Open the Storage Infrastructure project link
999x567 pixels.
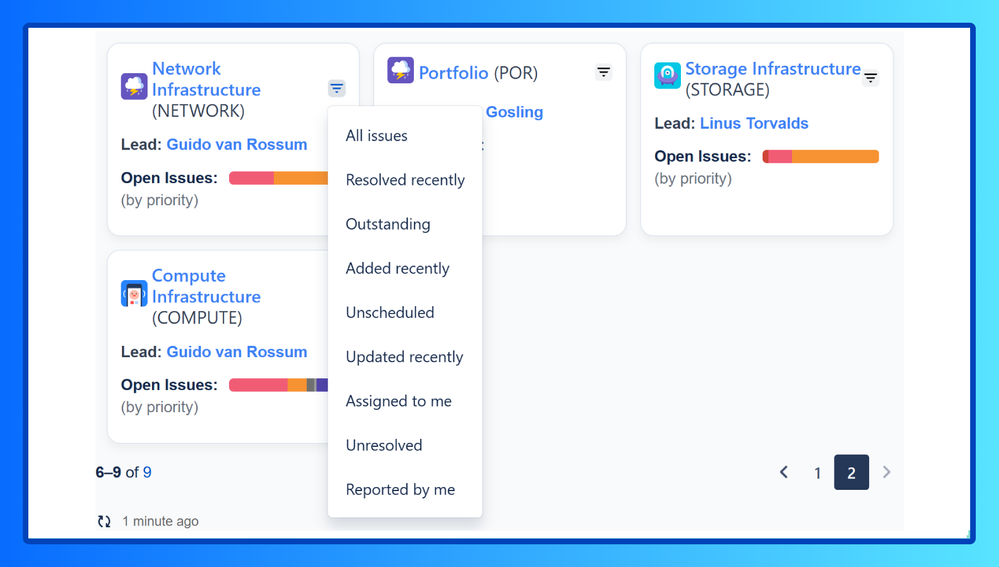(x=773, y=69)
